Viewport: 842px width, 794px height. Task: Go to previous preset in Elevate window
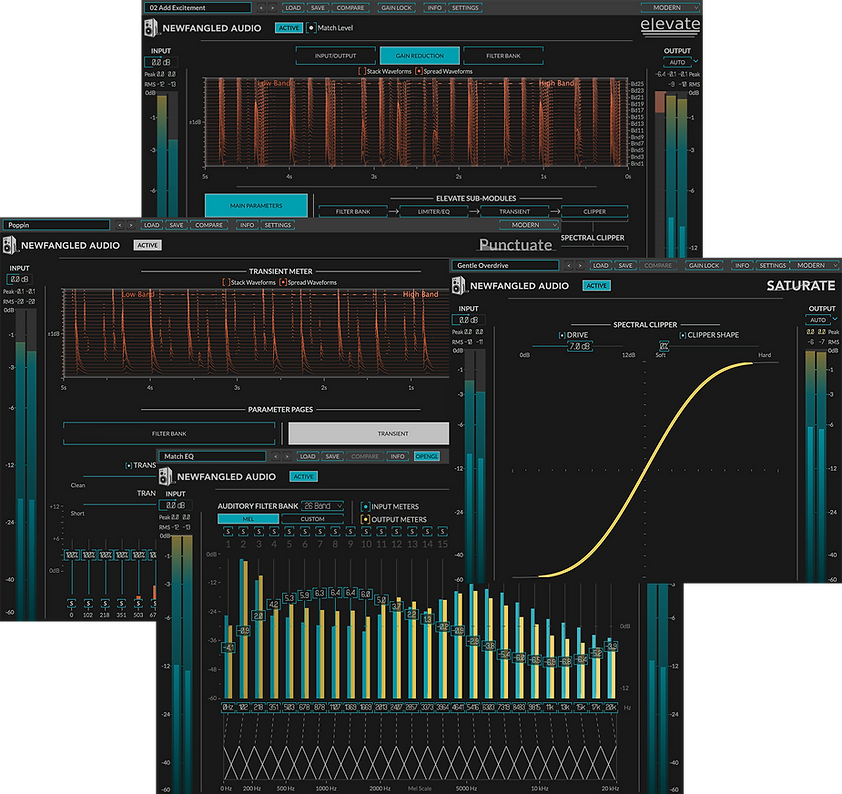tap(261, 8)
